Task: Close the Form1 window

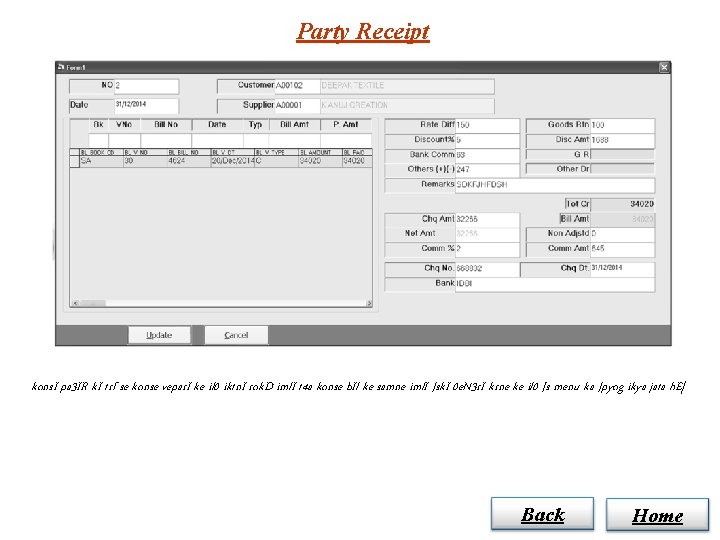Action: tap(664, 68)
